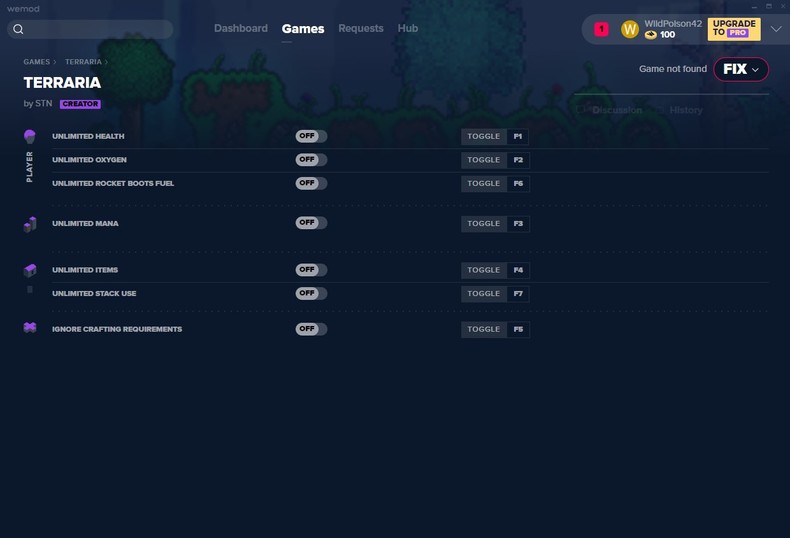Viewport: 790px width, 538px height.
Task: Click the TOGGLE F3 hotkey button
Action: [495, 224]
